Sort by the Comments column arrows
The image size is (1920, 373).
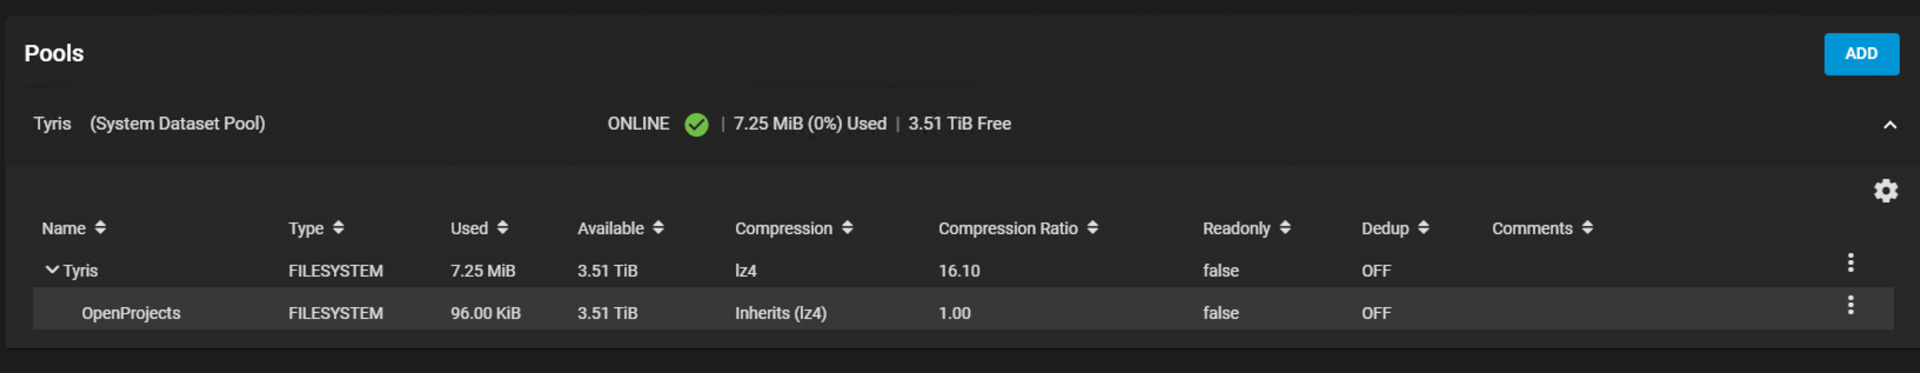pyautogui.click(x=1587, y=228)
